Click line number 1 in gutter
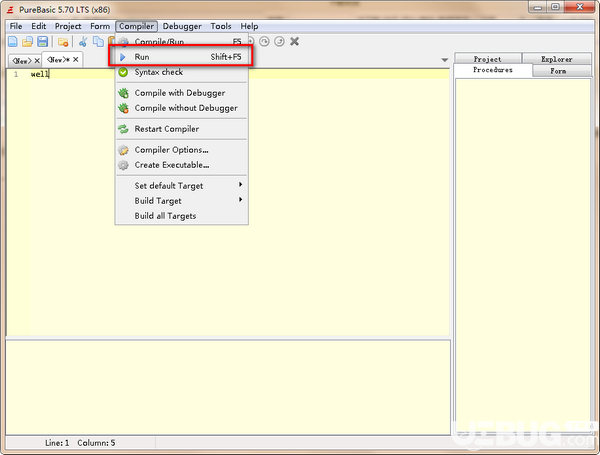The image size is (600, 455). coord(16,74)
